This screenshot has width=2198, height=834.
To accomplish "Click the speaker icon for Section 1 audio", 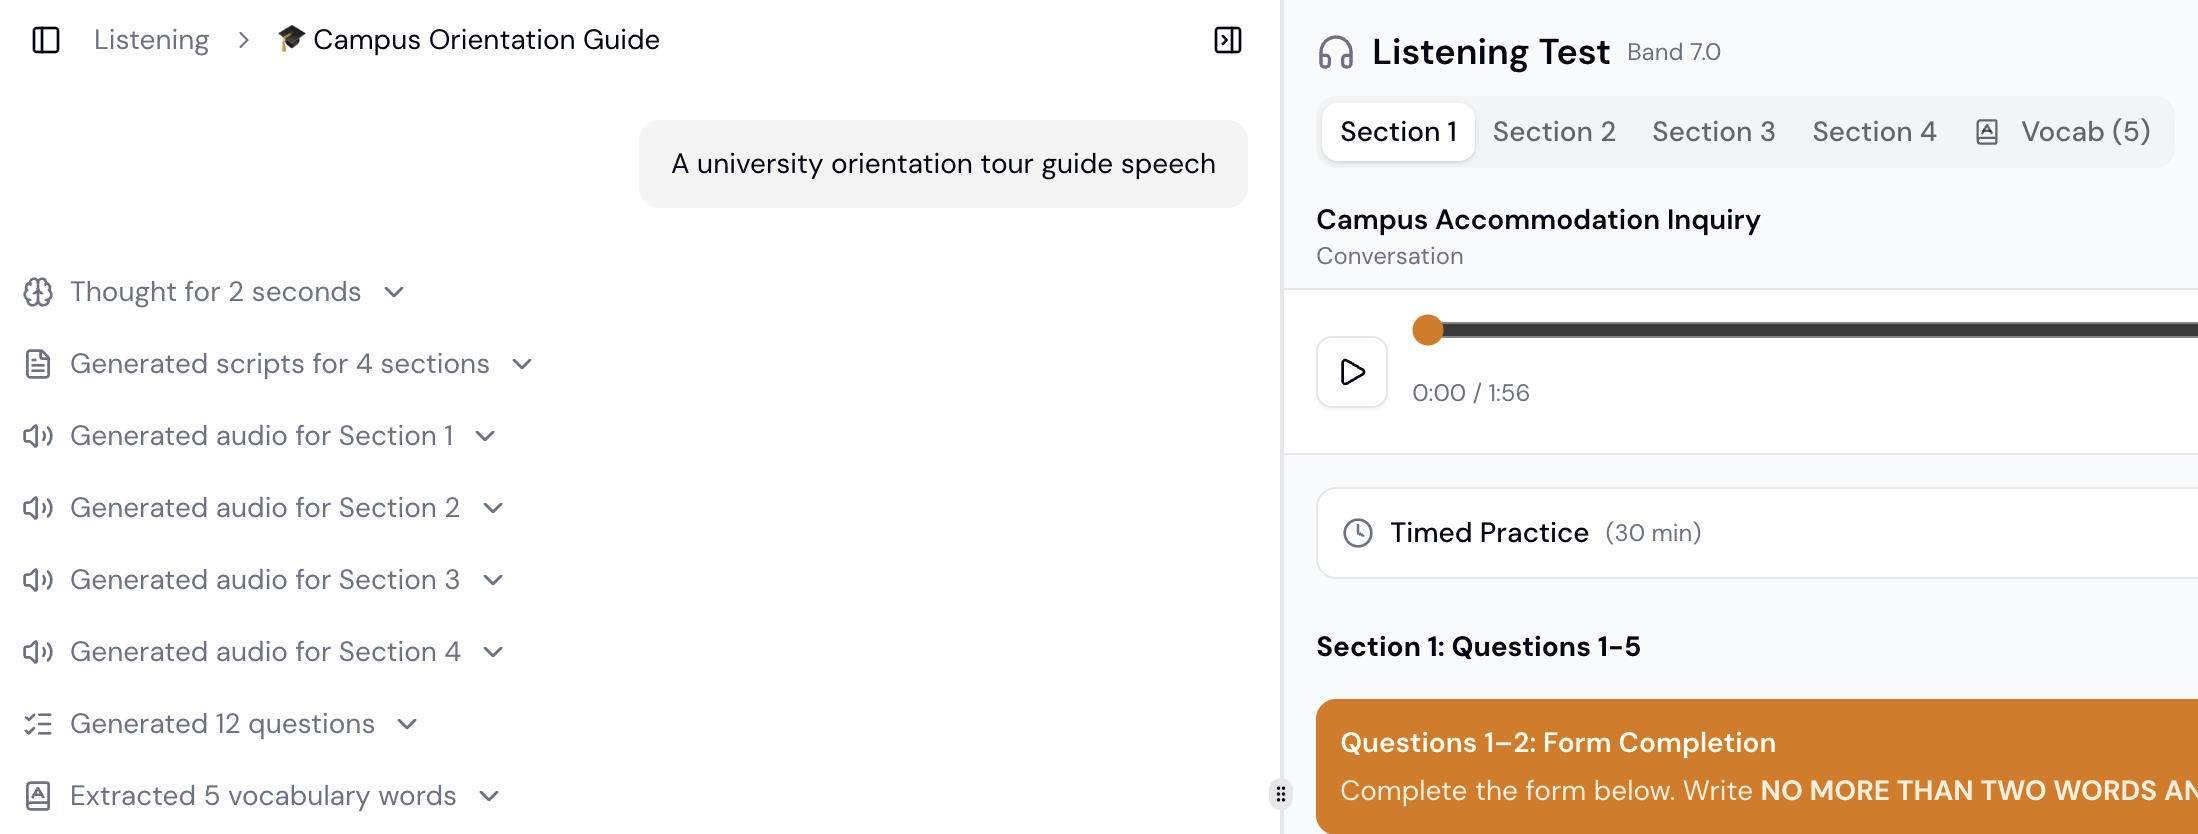I will pyautogui.click(x=38, y=436).
